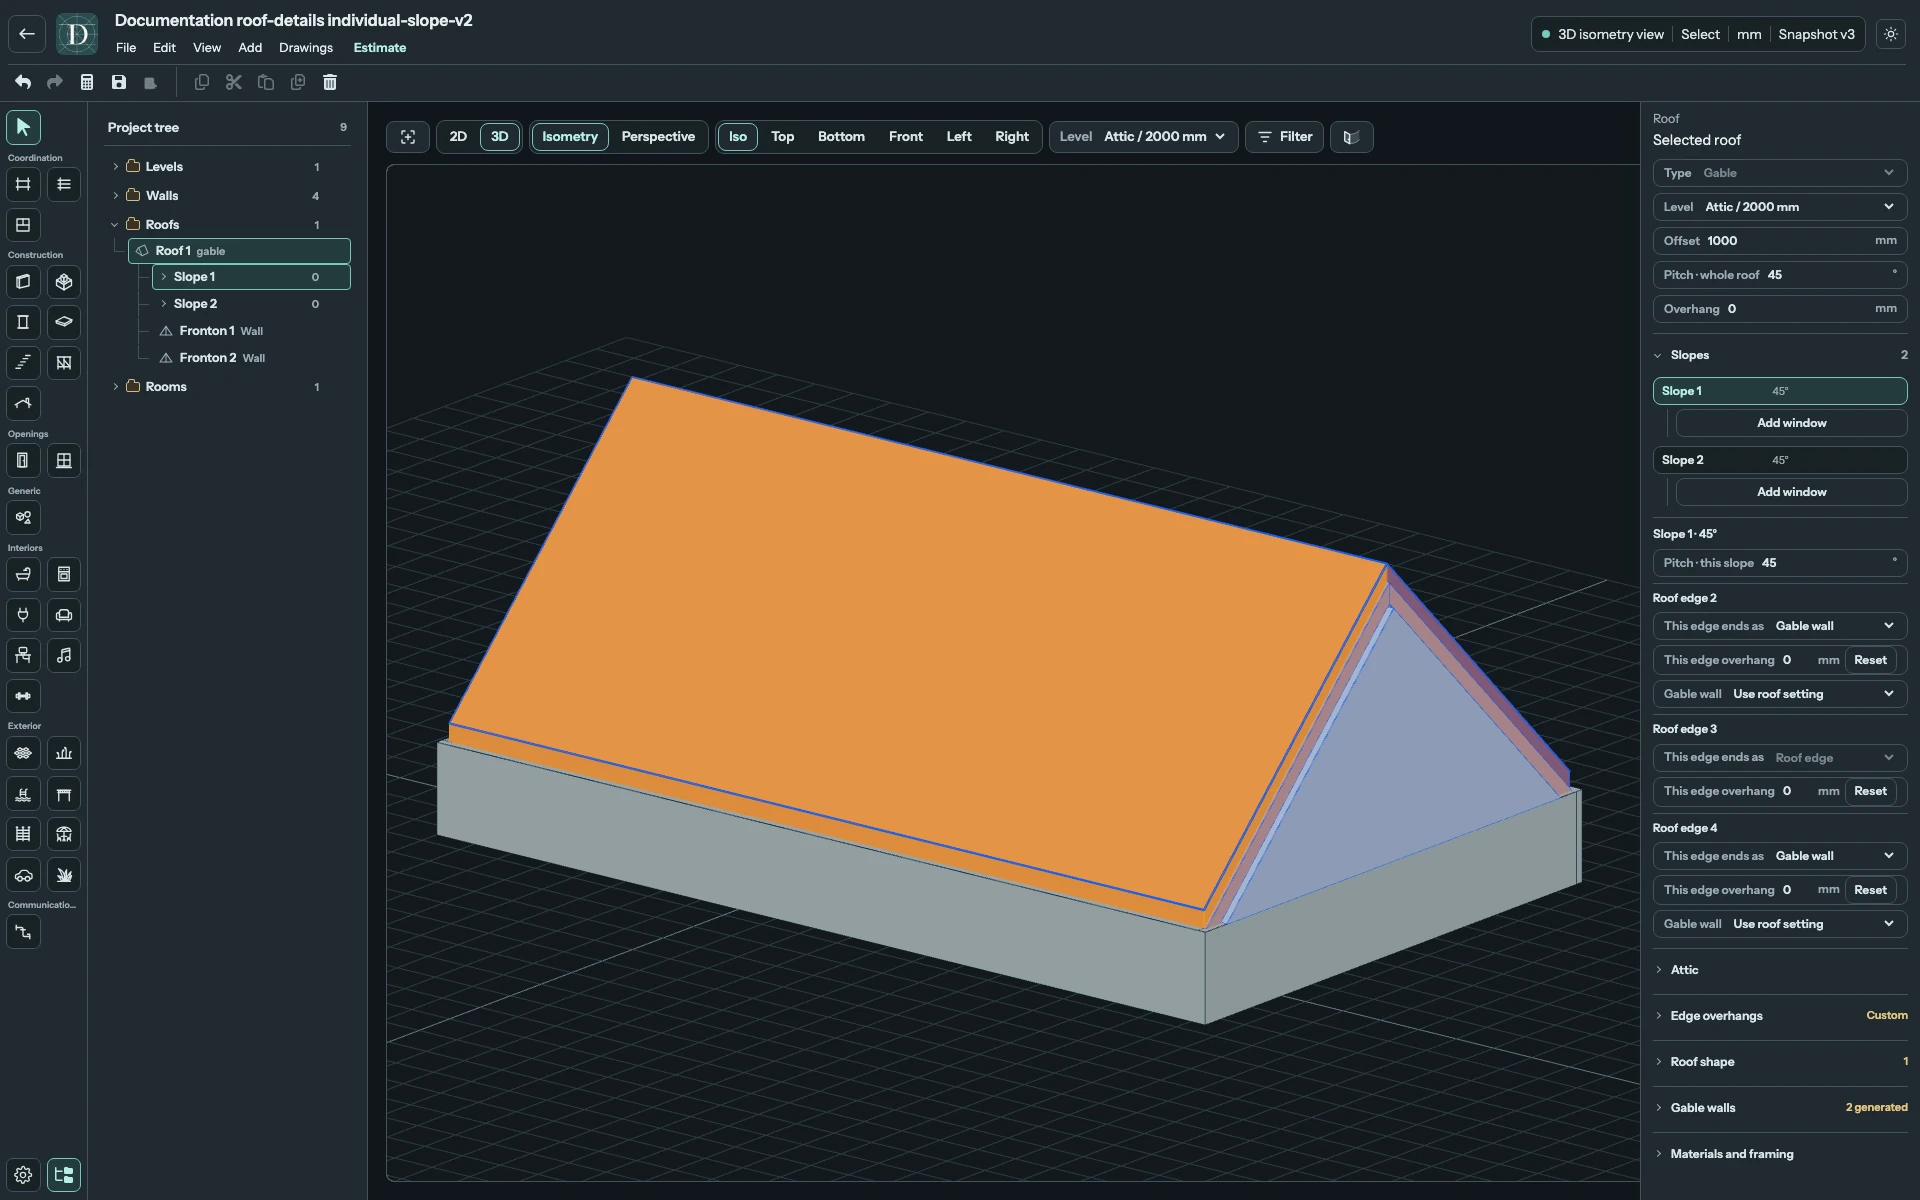Set view orientation to Top
The width and height of the screenshot is (1920, 1200).
click(x=782, y=137)
